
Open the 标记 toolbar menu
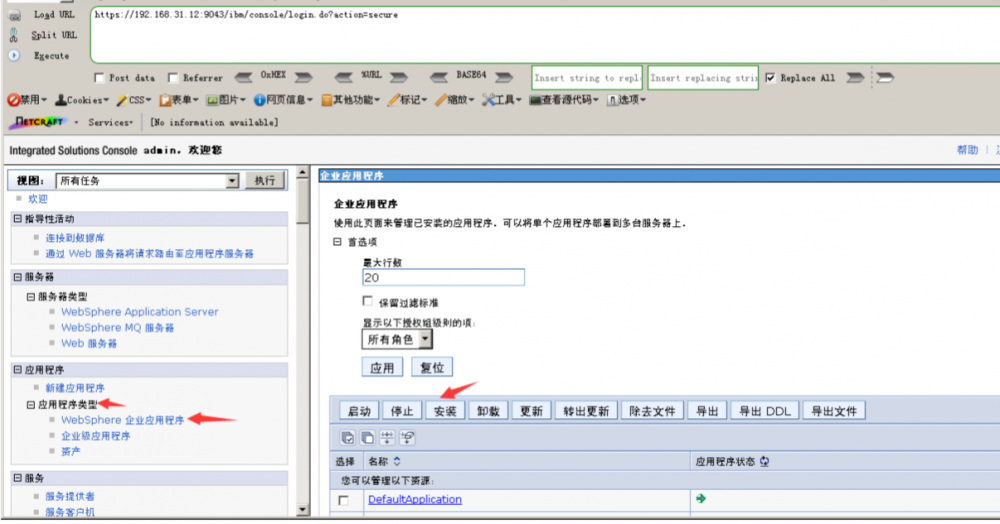tap(407, 100)
